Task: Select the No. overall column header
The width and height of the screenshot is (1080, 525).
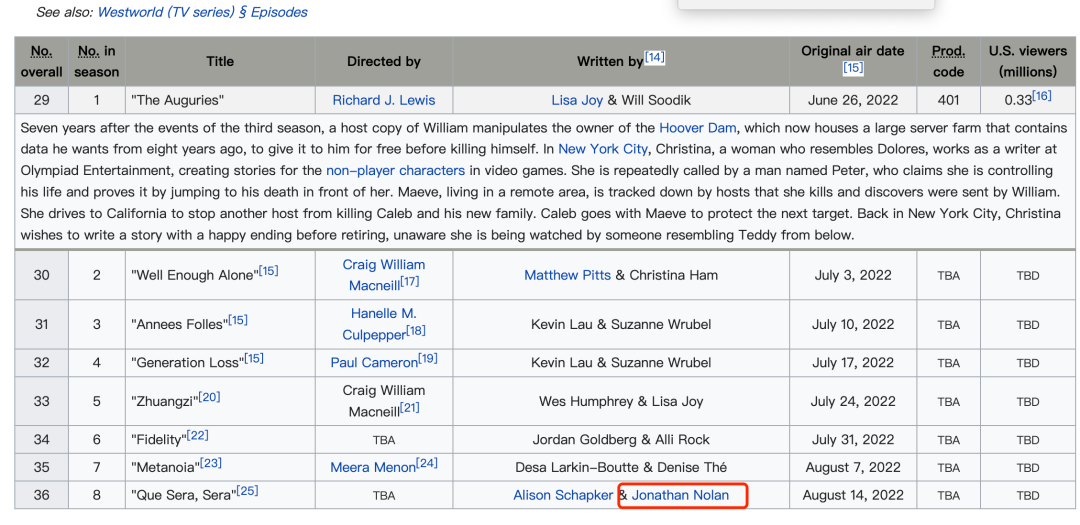Action: [x=41, y=61]
